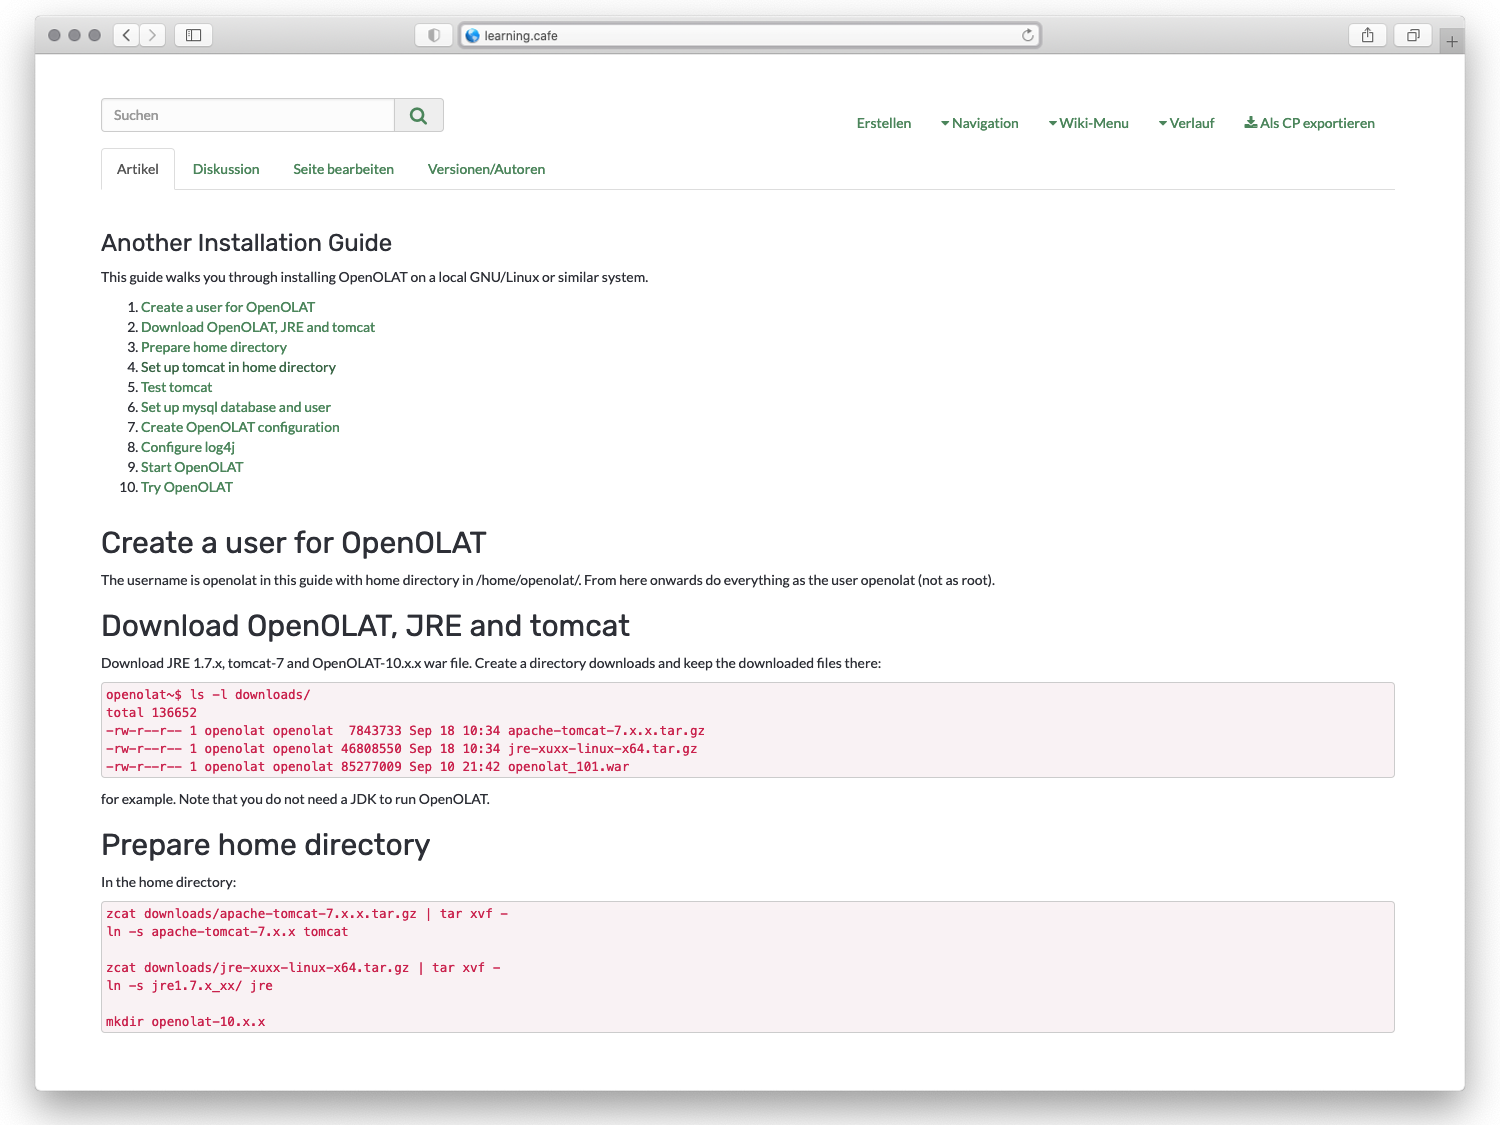Click the ln -s jre1.7.x_xx/ jre command
1500x1125 pixels.
coord(189,986)
